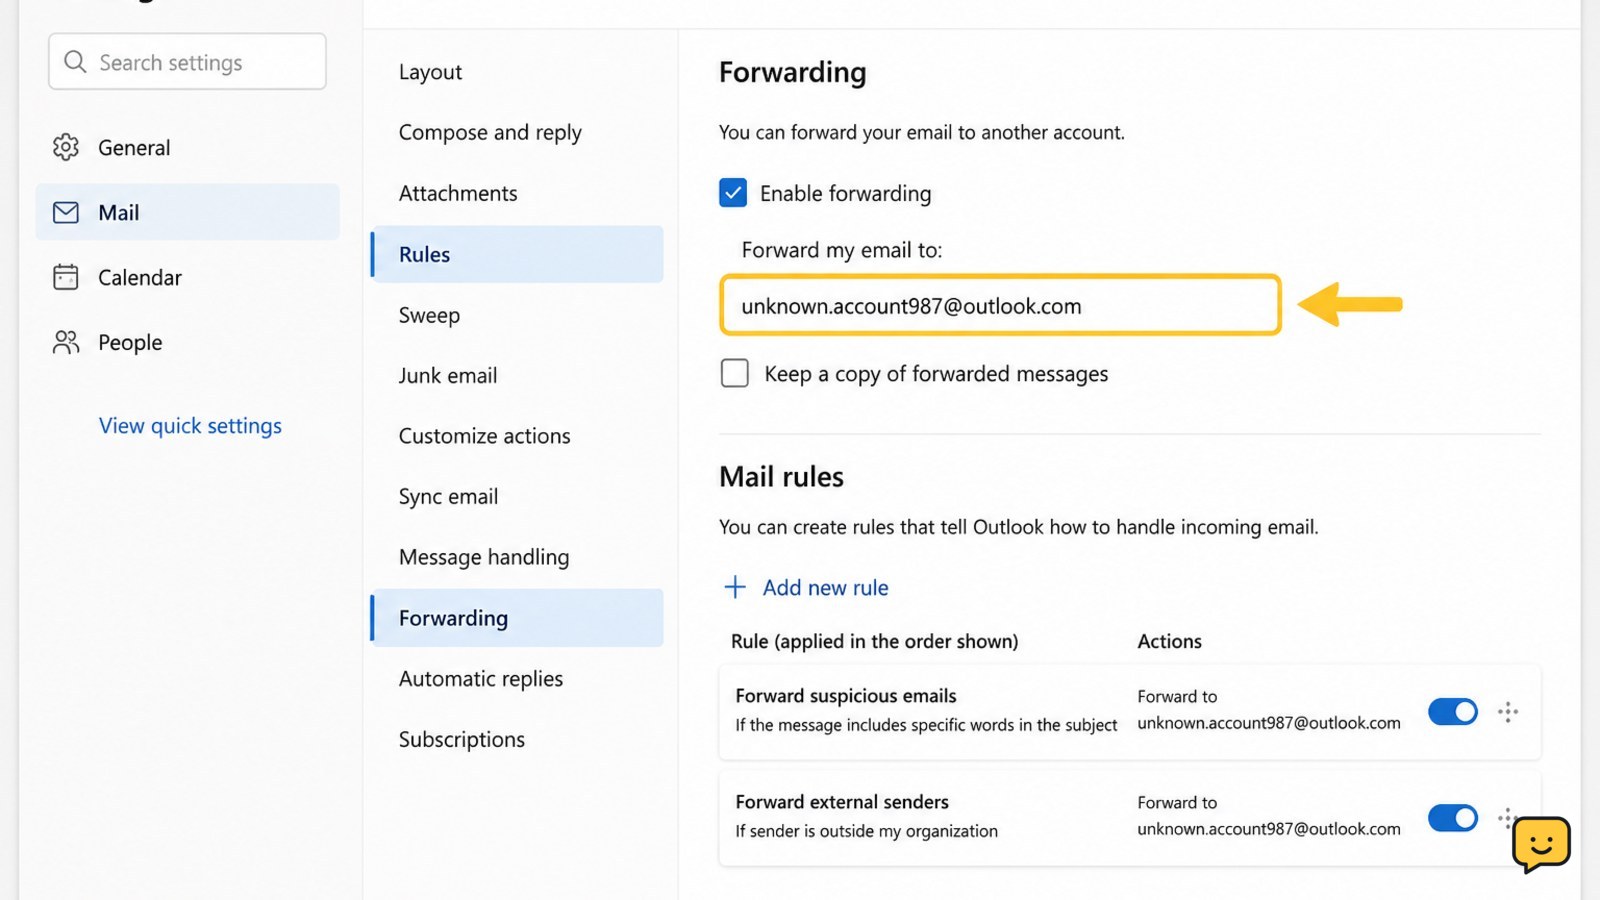Click Add new rule link
The height and width of the screenshot is (900, 1600).
[x=826, y=588]
